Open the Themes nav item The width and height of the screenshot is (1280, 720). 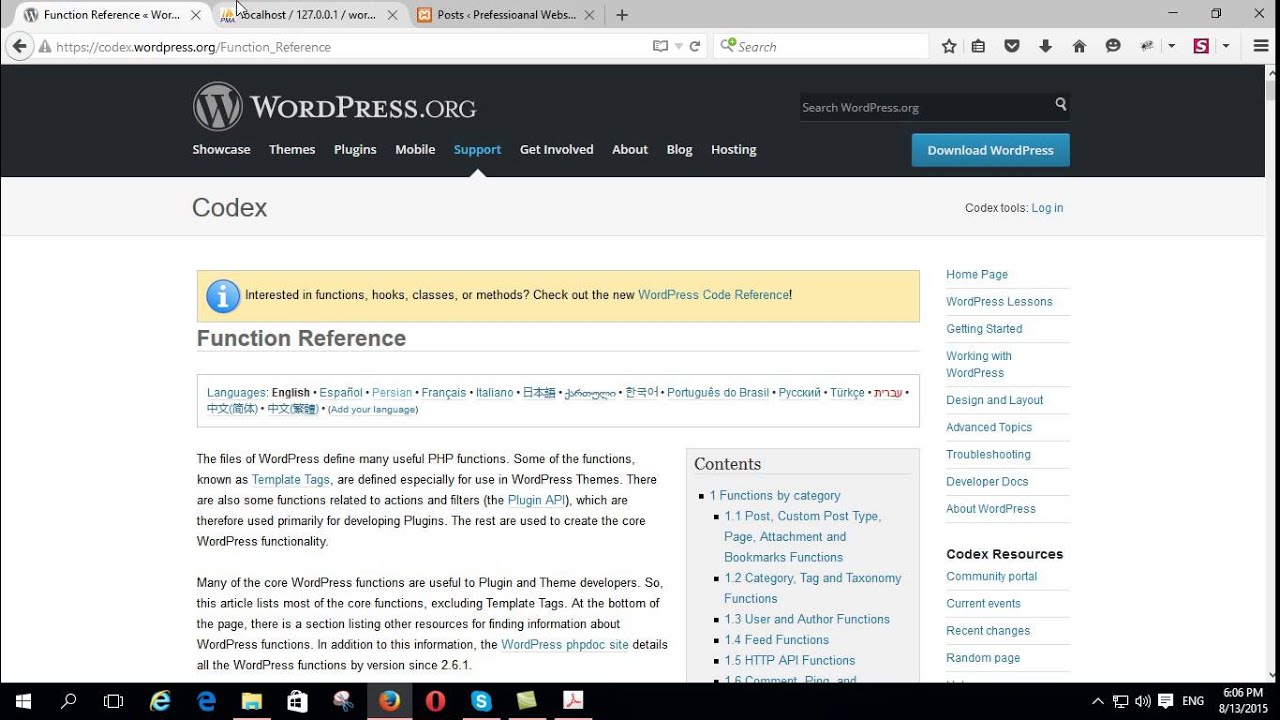(x=292, y=149)
